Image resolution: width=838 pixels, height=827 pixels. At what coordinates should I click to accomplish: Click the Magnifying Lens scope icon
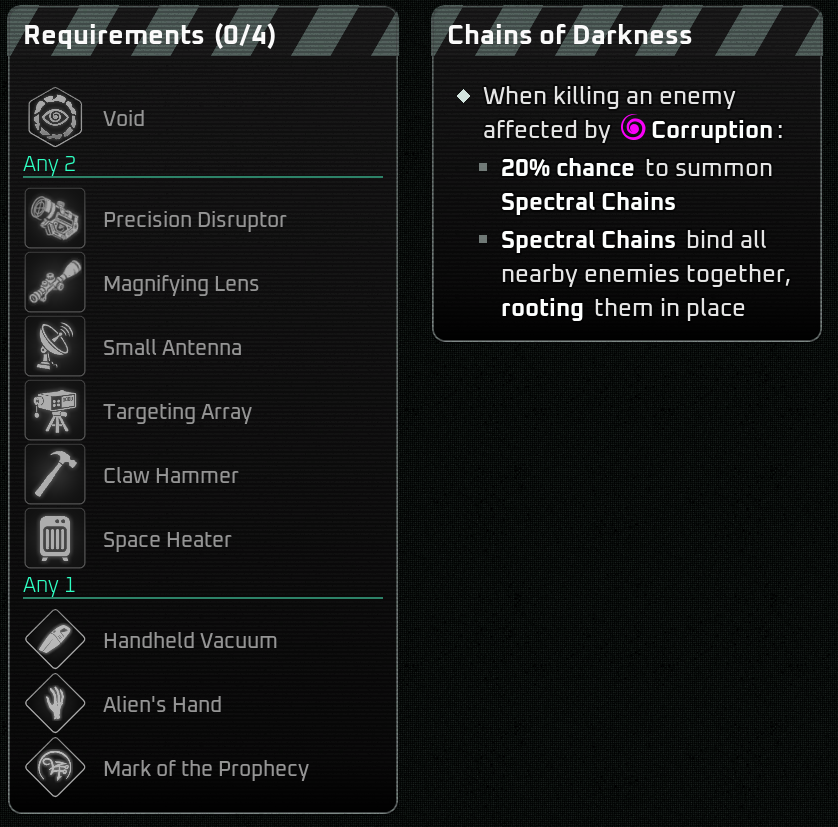(55, 284)
